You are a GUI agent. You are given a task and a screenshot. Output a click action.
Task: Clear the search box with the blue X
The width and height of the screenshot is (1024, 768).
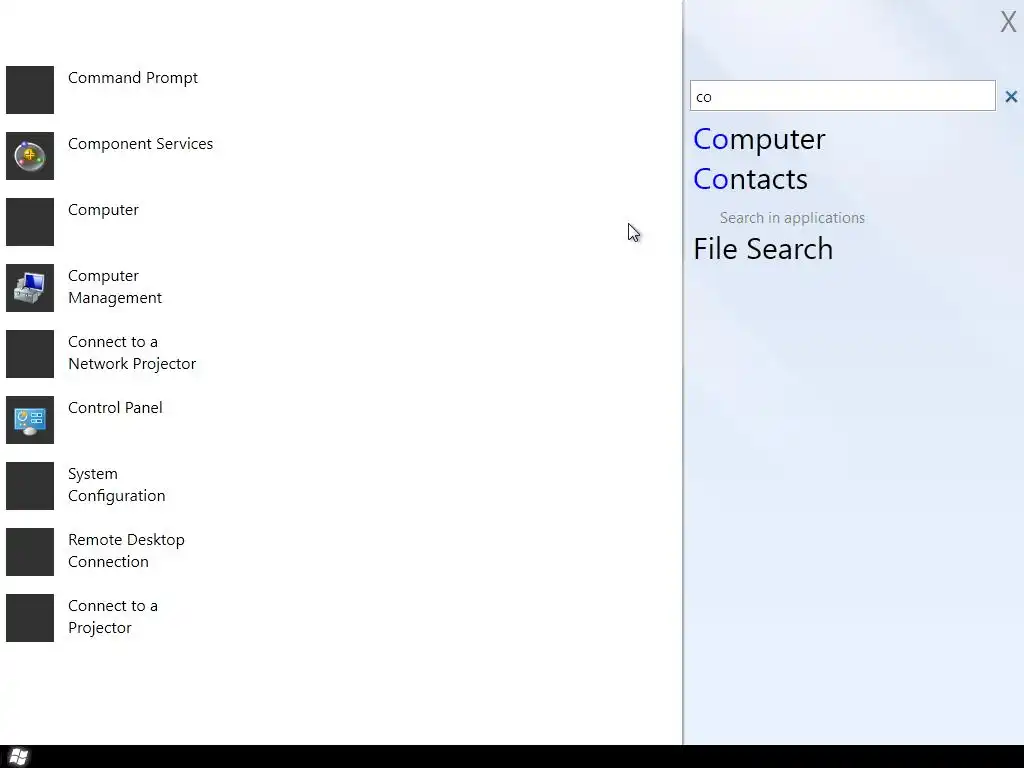(1011, 97)
